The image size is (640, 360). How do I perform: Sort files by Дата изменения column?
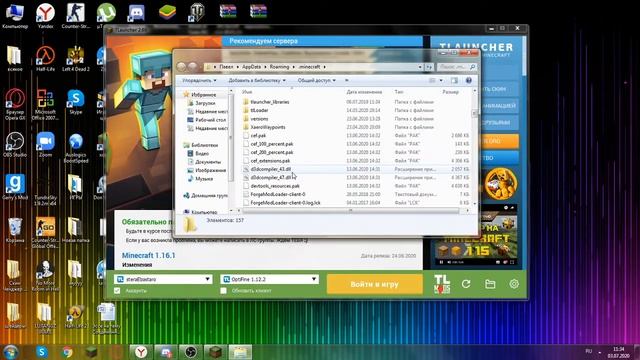click(x=364, y=92)
